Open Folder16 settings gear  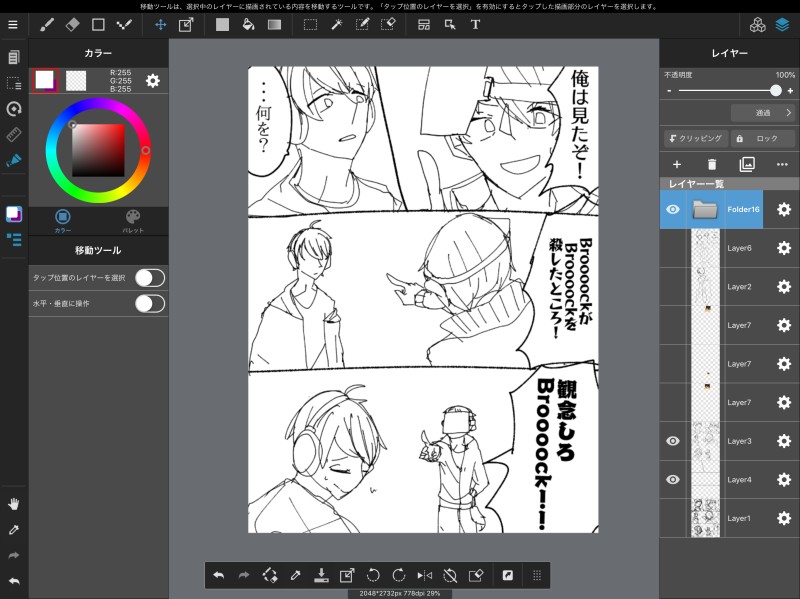coord(784,209)
